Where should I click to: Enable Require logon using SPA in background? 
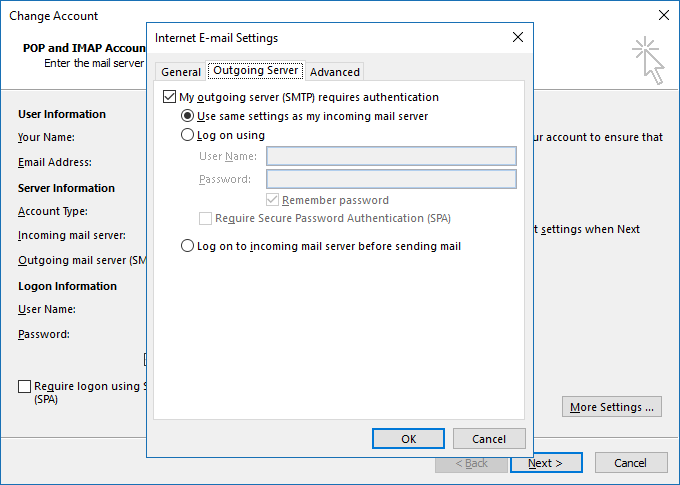point(24,386)
